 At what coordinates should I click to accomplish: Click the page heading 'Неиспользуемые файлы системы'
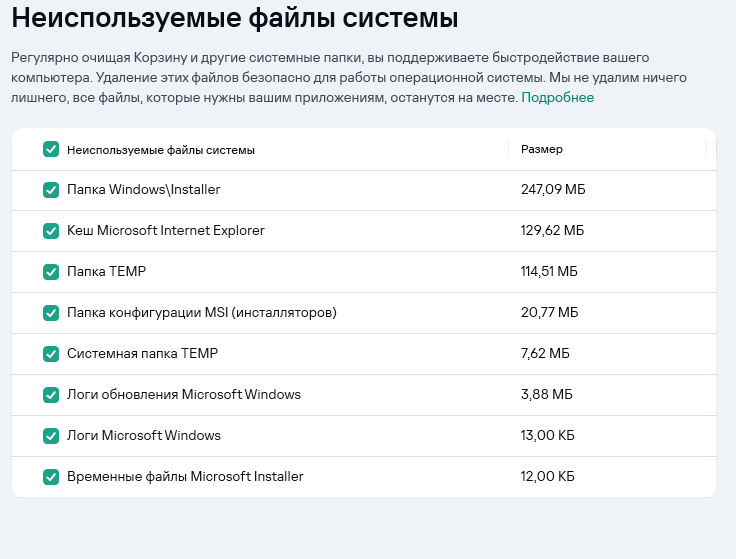pos(235,18)
